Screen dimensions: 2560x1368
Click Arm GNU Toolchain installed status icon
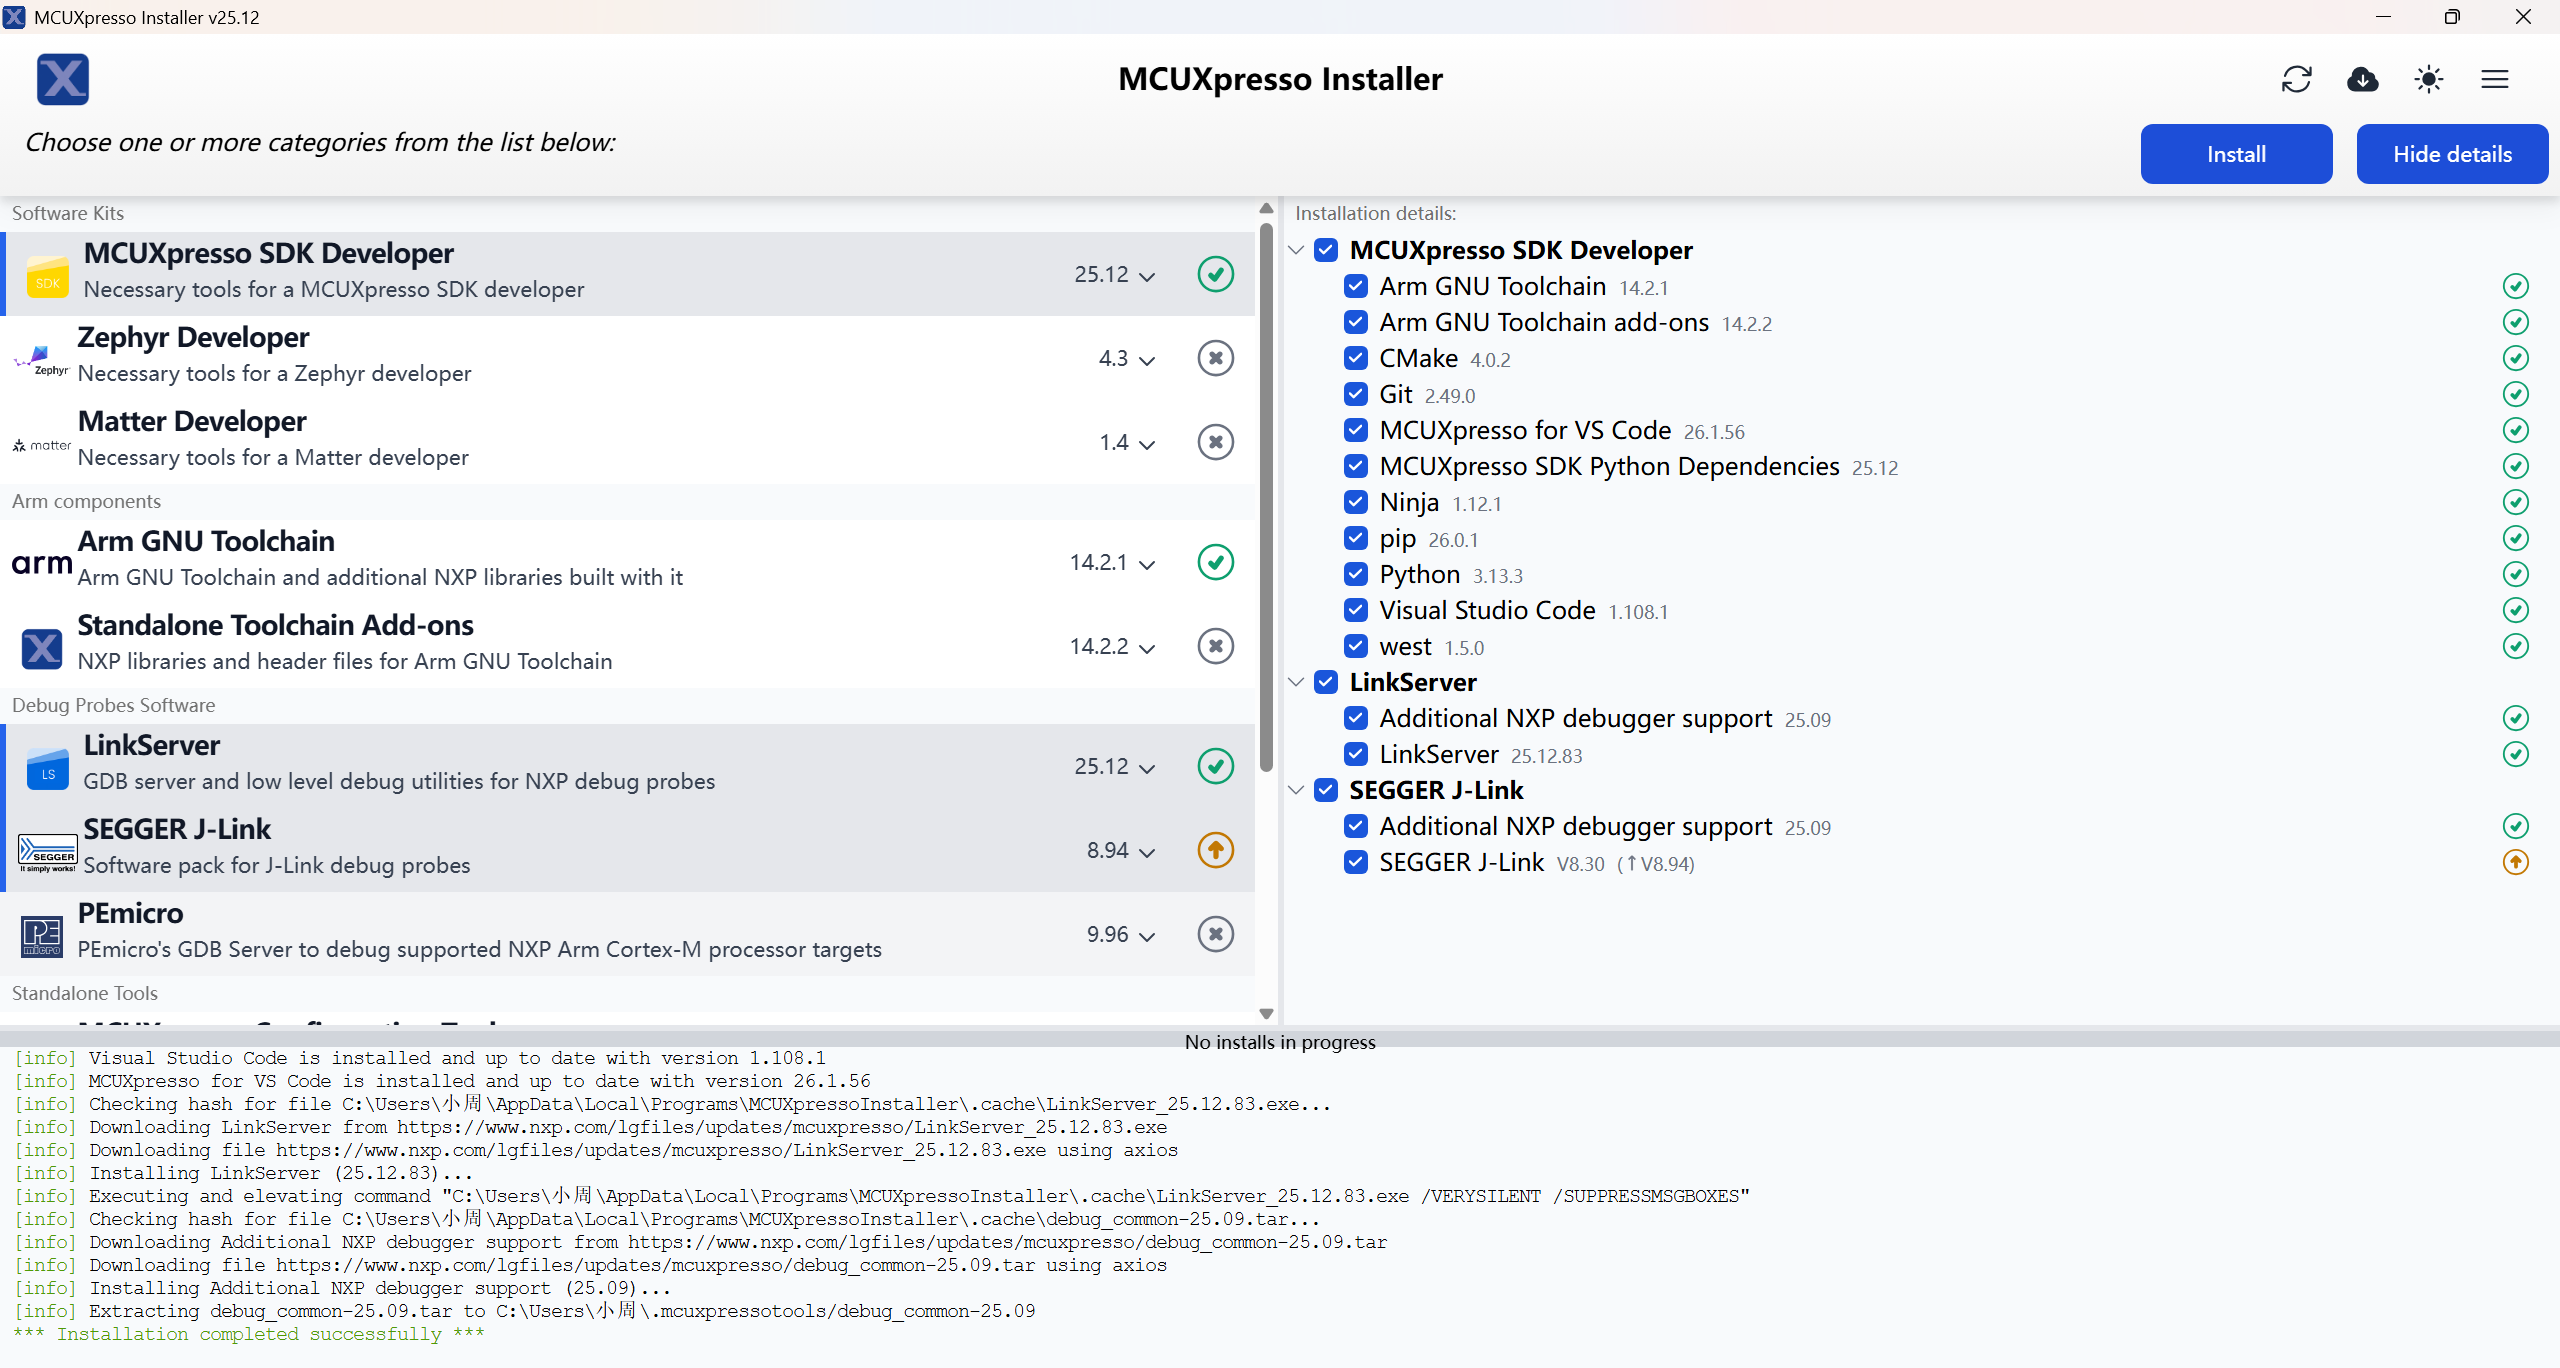click(x=1215, y=562)
